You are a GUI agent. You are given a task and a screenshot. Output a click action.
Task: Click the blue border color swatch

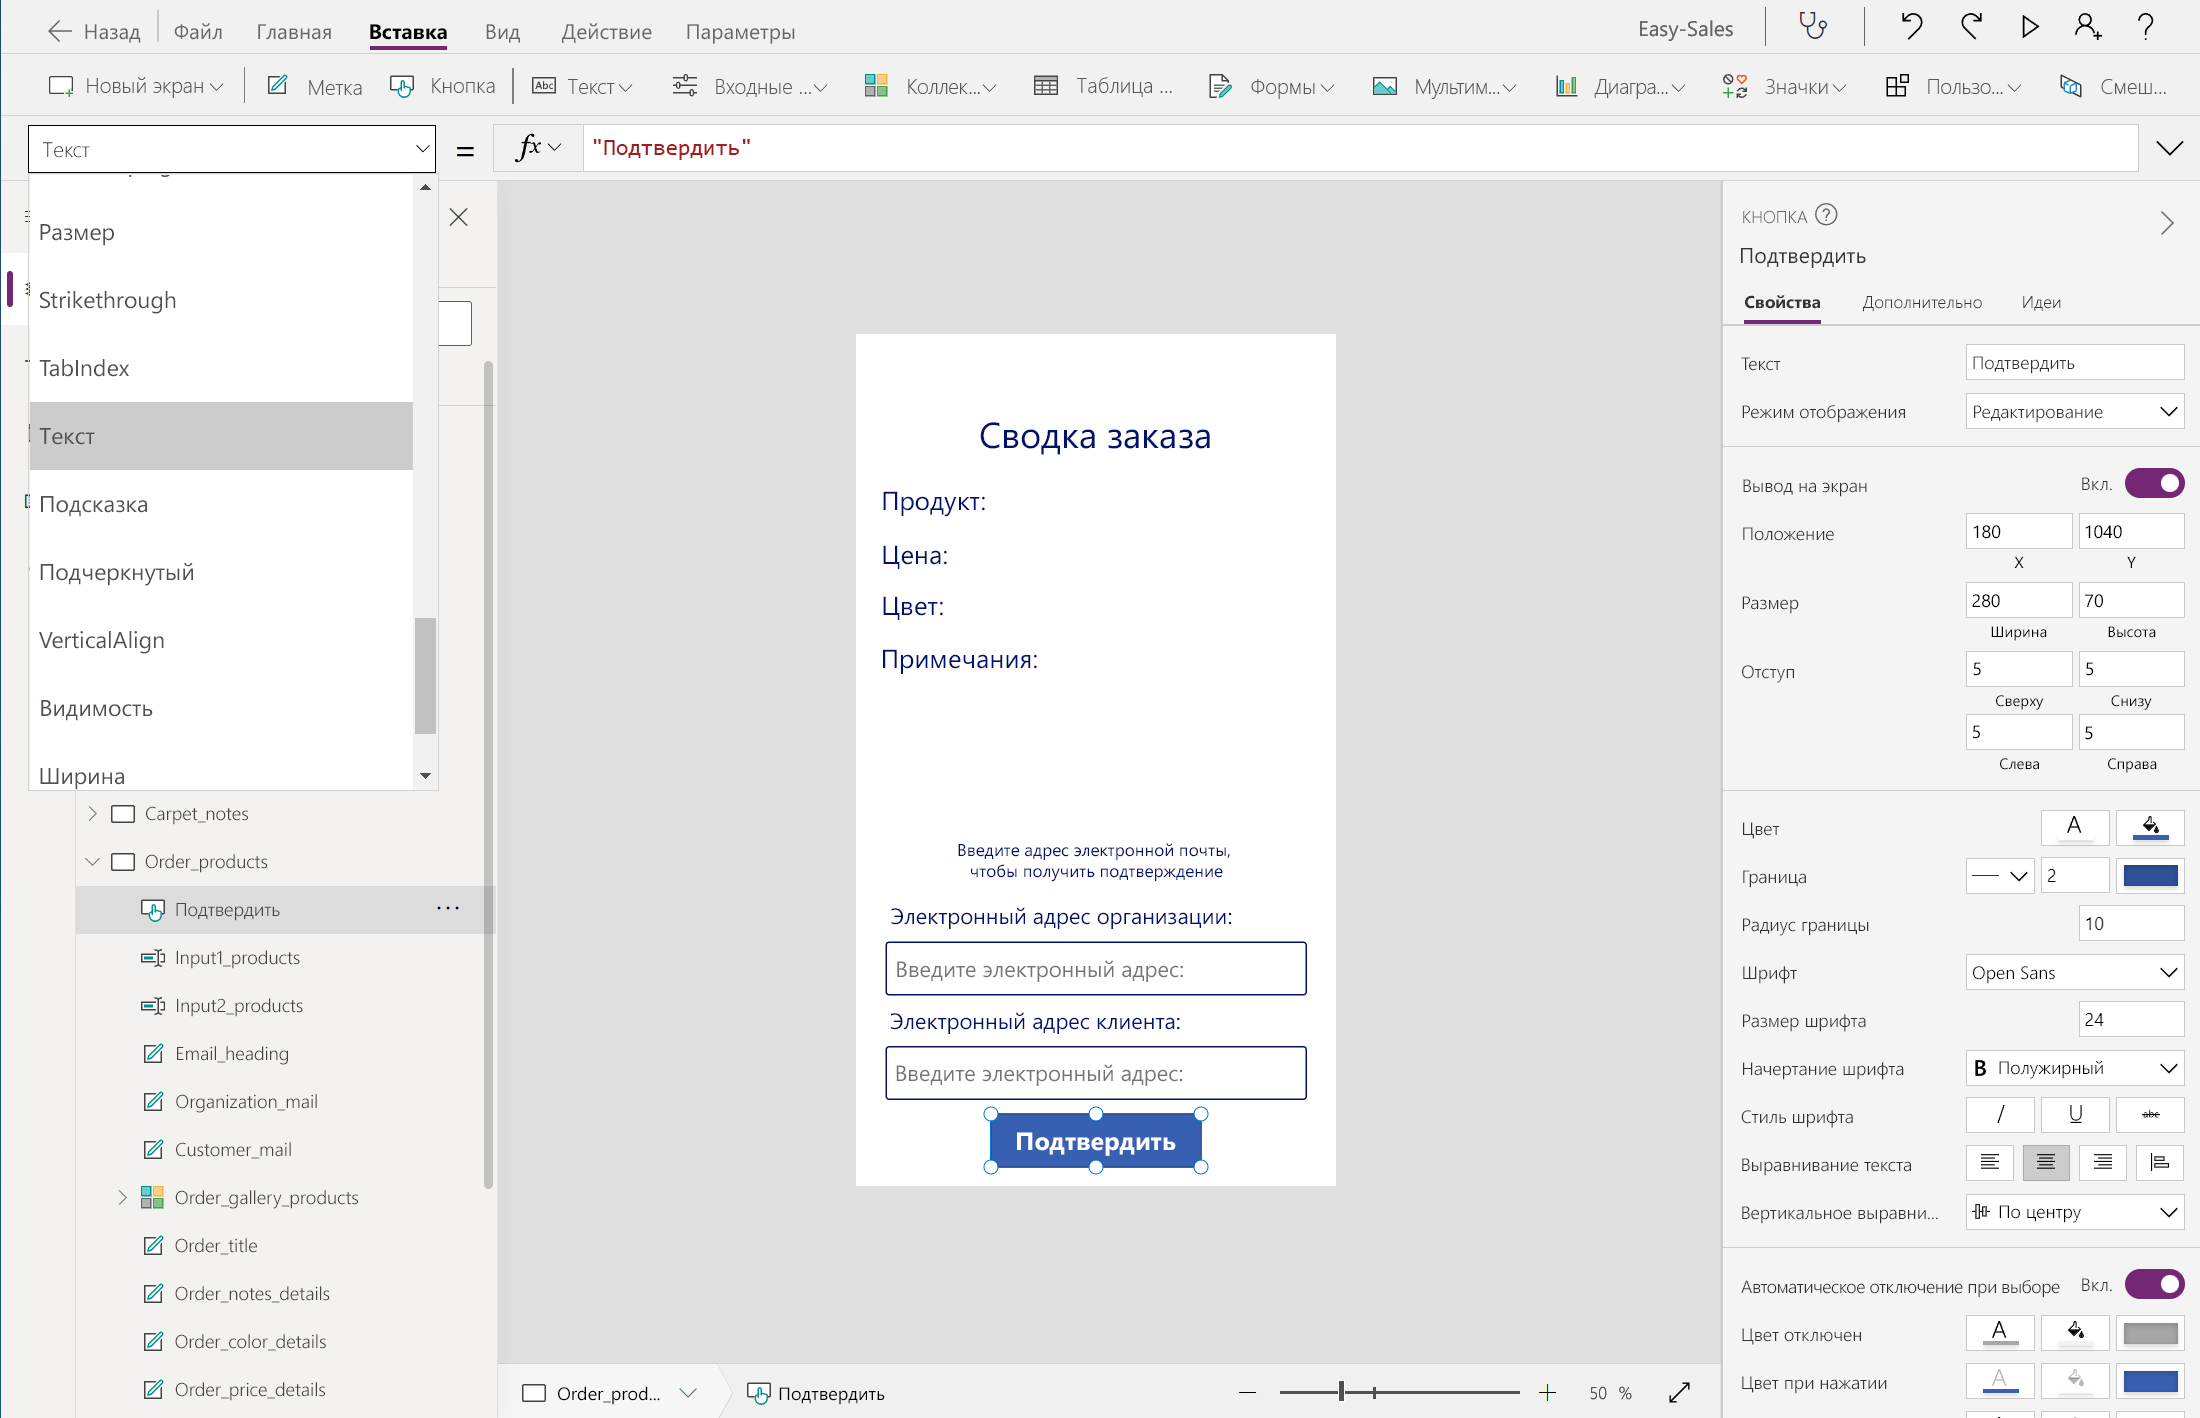tap(2150, 876)
